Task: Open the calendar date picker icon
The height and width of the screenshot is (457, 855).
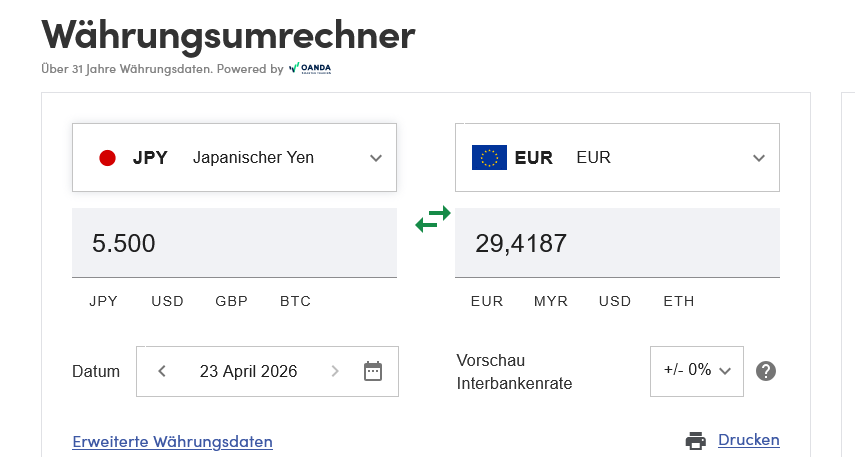Action: point(373,371)
